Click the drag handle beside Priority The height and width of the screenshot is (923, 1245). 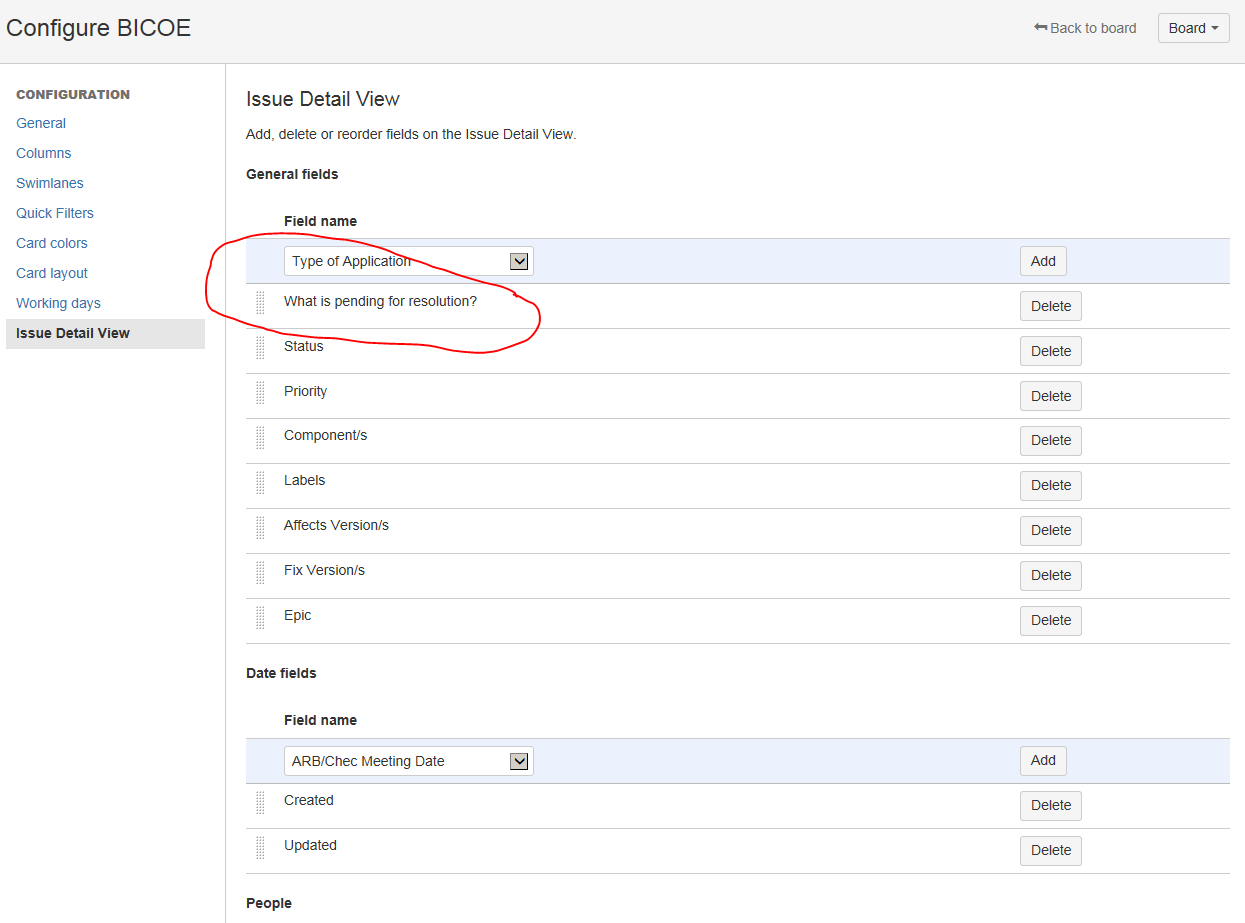pos(260,393)
